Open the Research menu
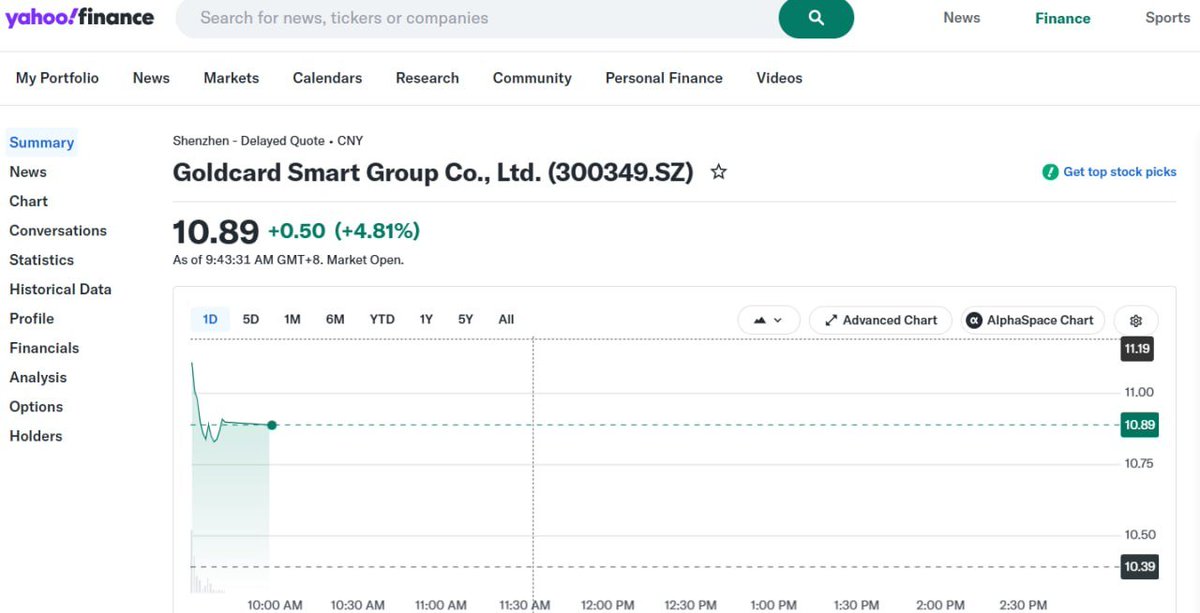Viewport: 1200px width, 613px height. [427, 78]
